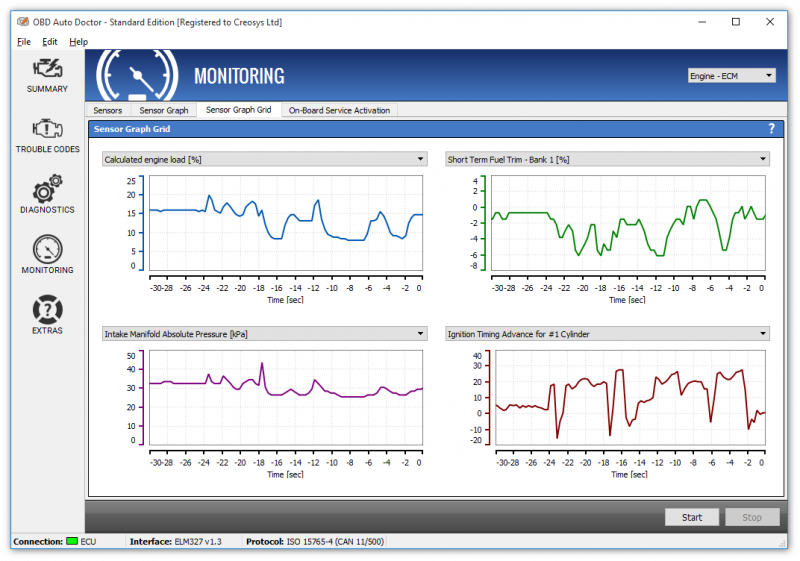Select the Monitoring gauge icon

pos(47,250)
